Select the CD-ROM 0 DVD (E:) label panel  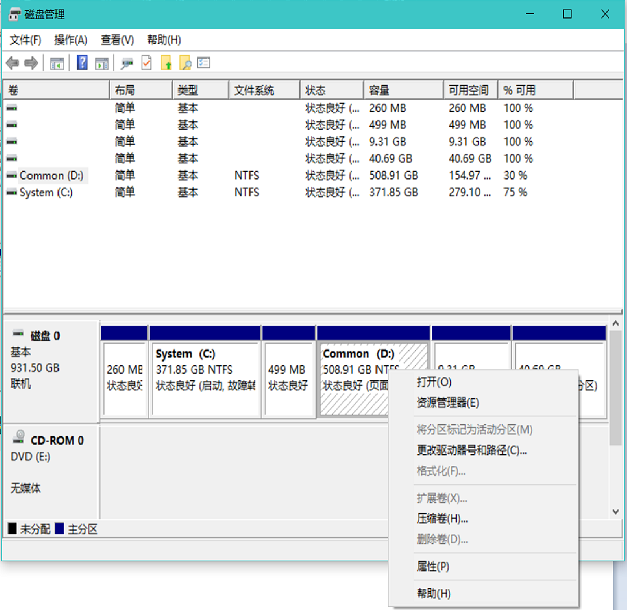[x=51, y=472]
